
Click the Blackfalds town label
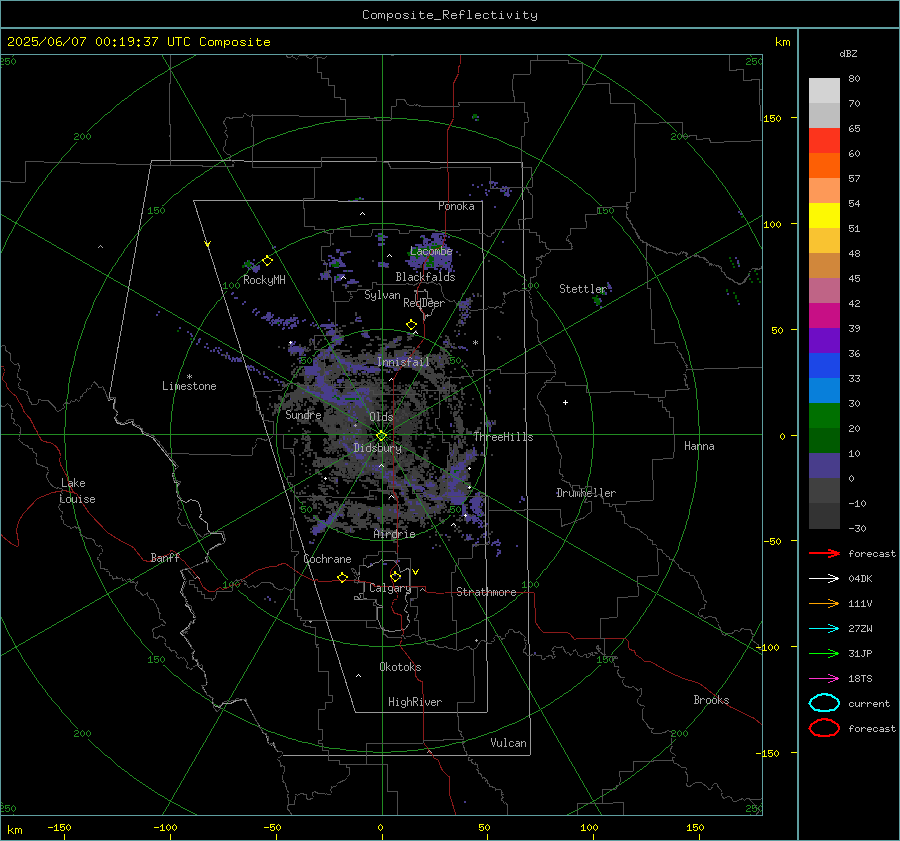click(x=425, y=277)
